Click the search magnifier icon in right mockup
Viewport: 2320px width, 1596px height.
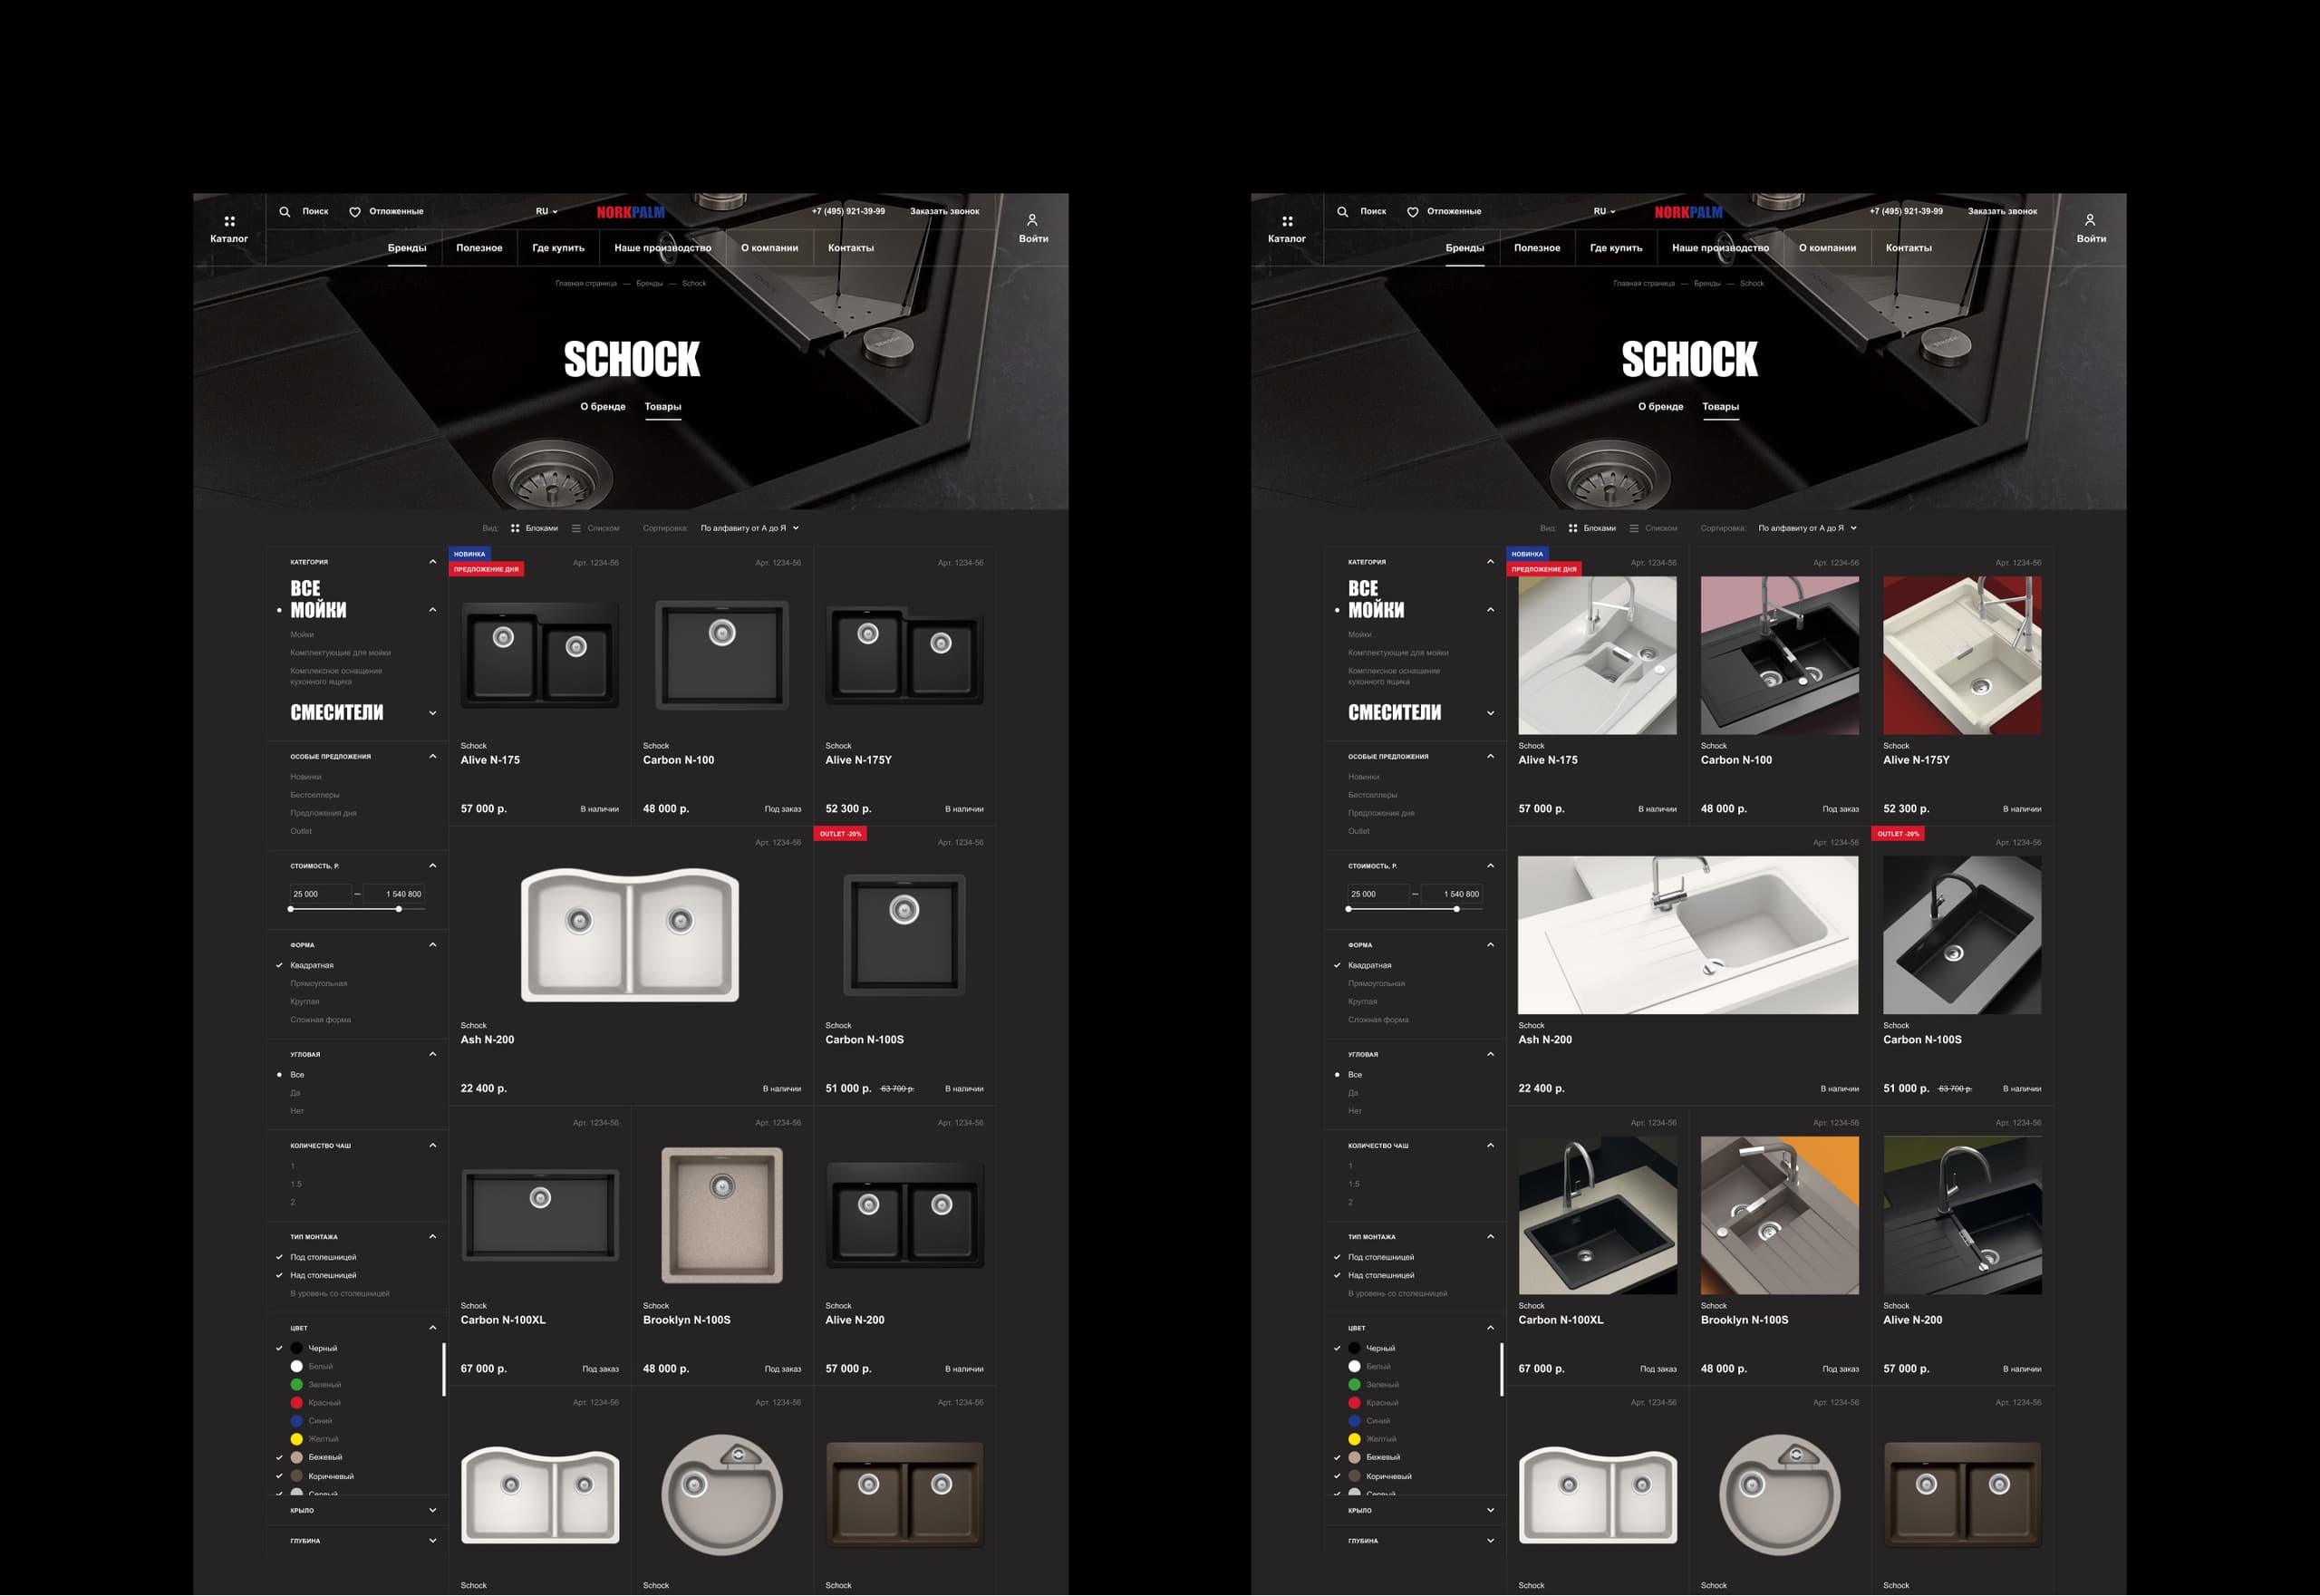pos(1343,212)
